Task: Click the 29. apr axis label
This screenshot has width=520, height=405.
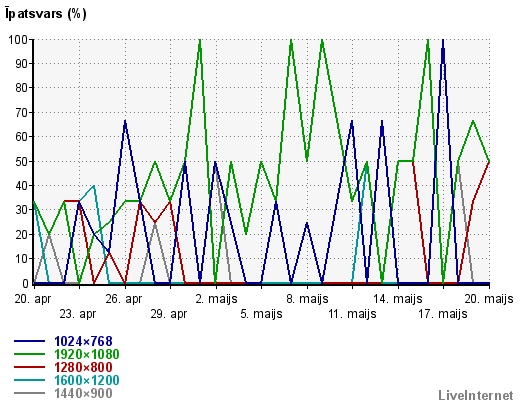Action: pyautogui.click(x=169, y=314)
